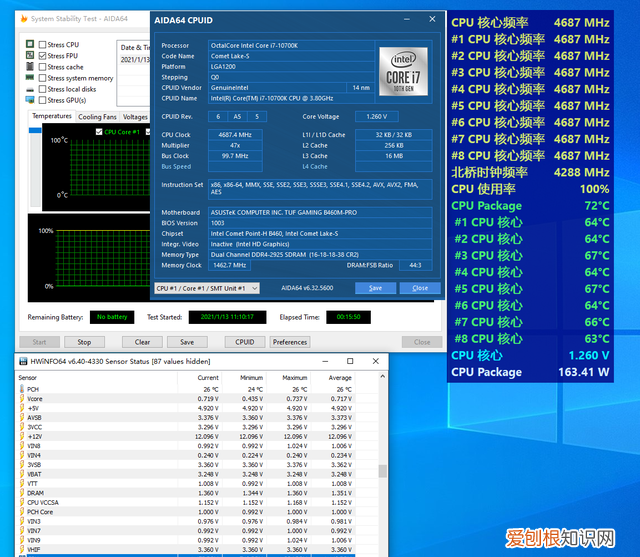
Task: Click the VIN7 row voltage icon
Action: (22, 530)
